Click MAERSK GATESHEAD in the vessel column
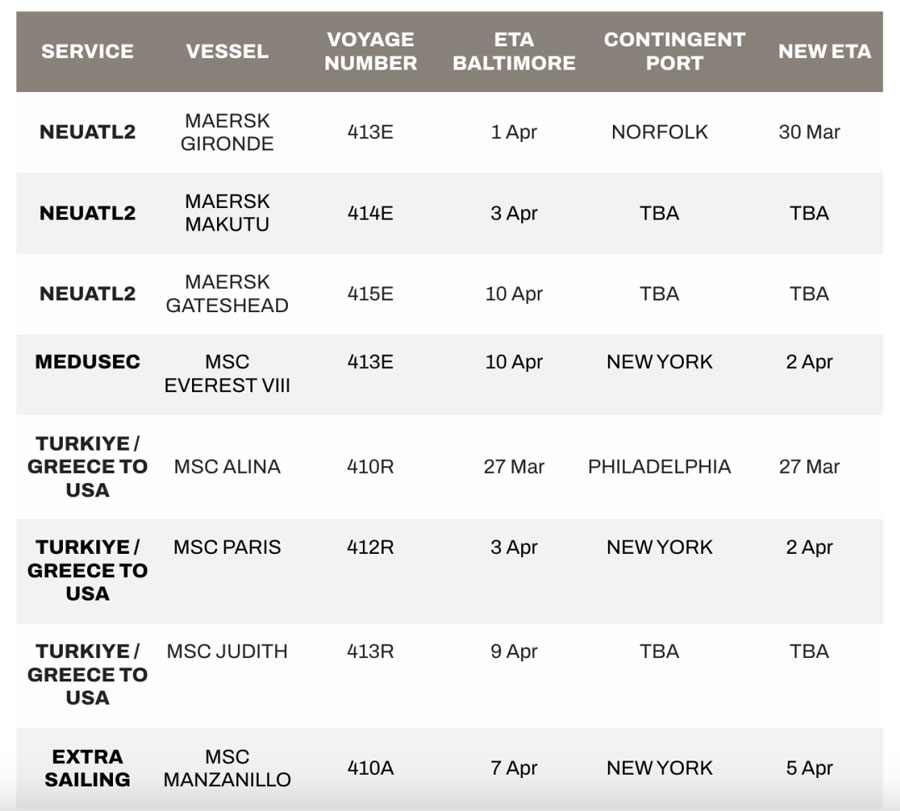The width and height of the screenshot is (900, 811). point(227,294)
